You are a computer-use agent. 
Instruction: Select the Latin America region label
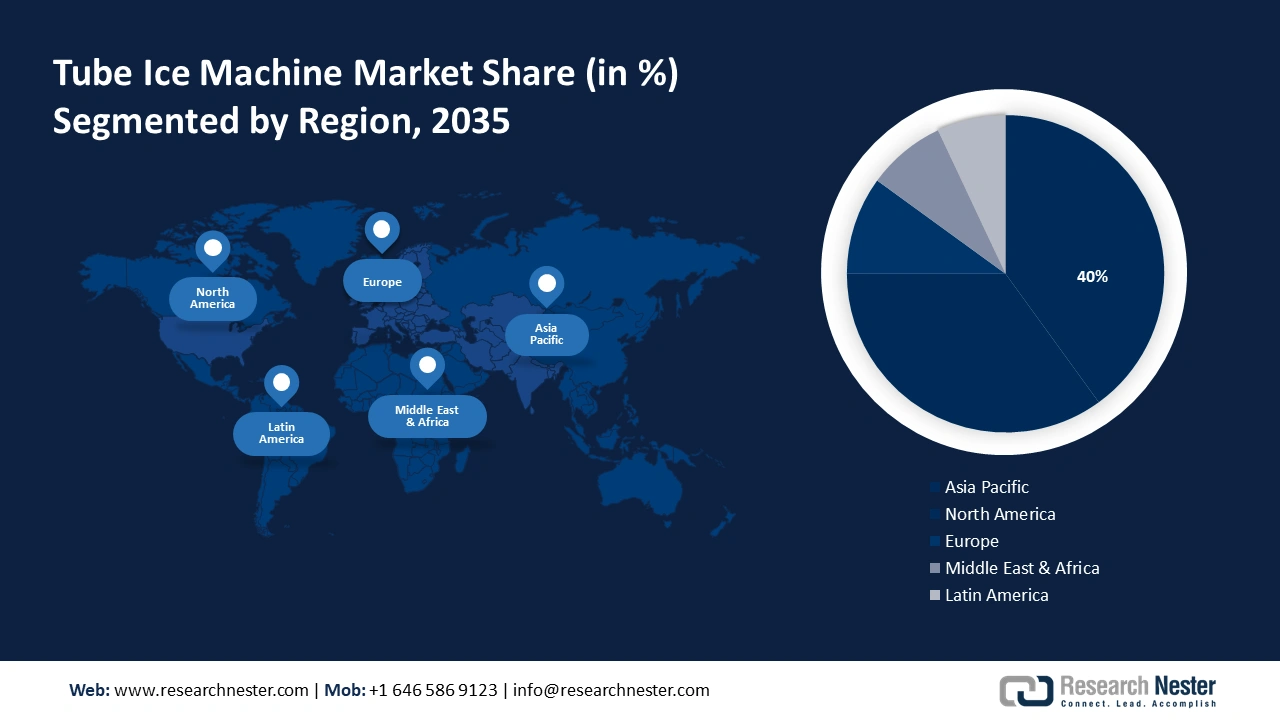click(x=281, y=434)
